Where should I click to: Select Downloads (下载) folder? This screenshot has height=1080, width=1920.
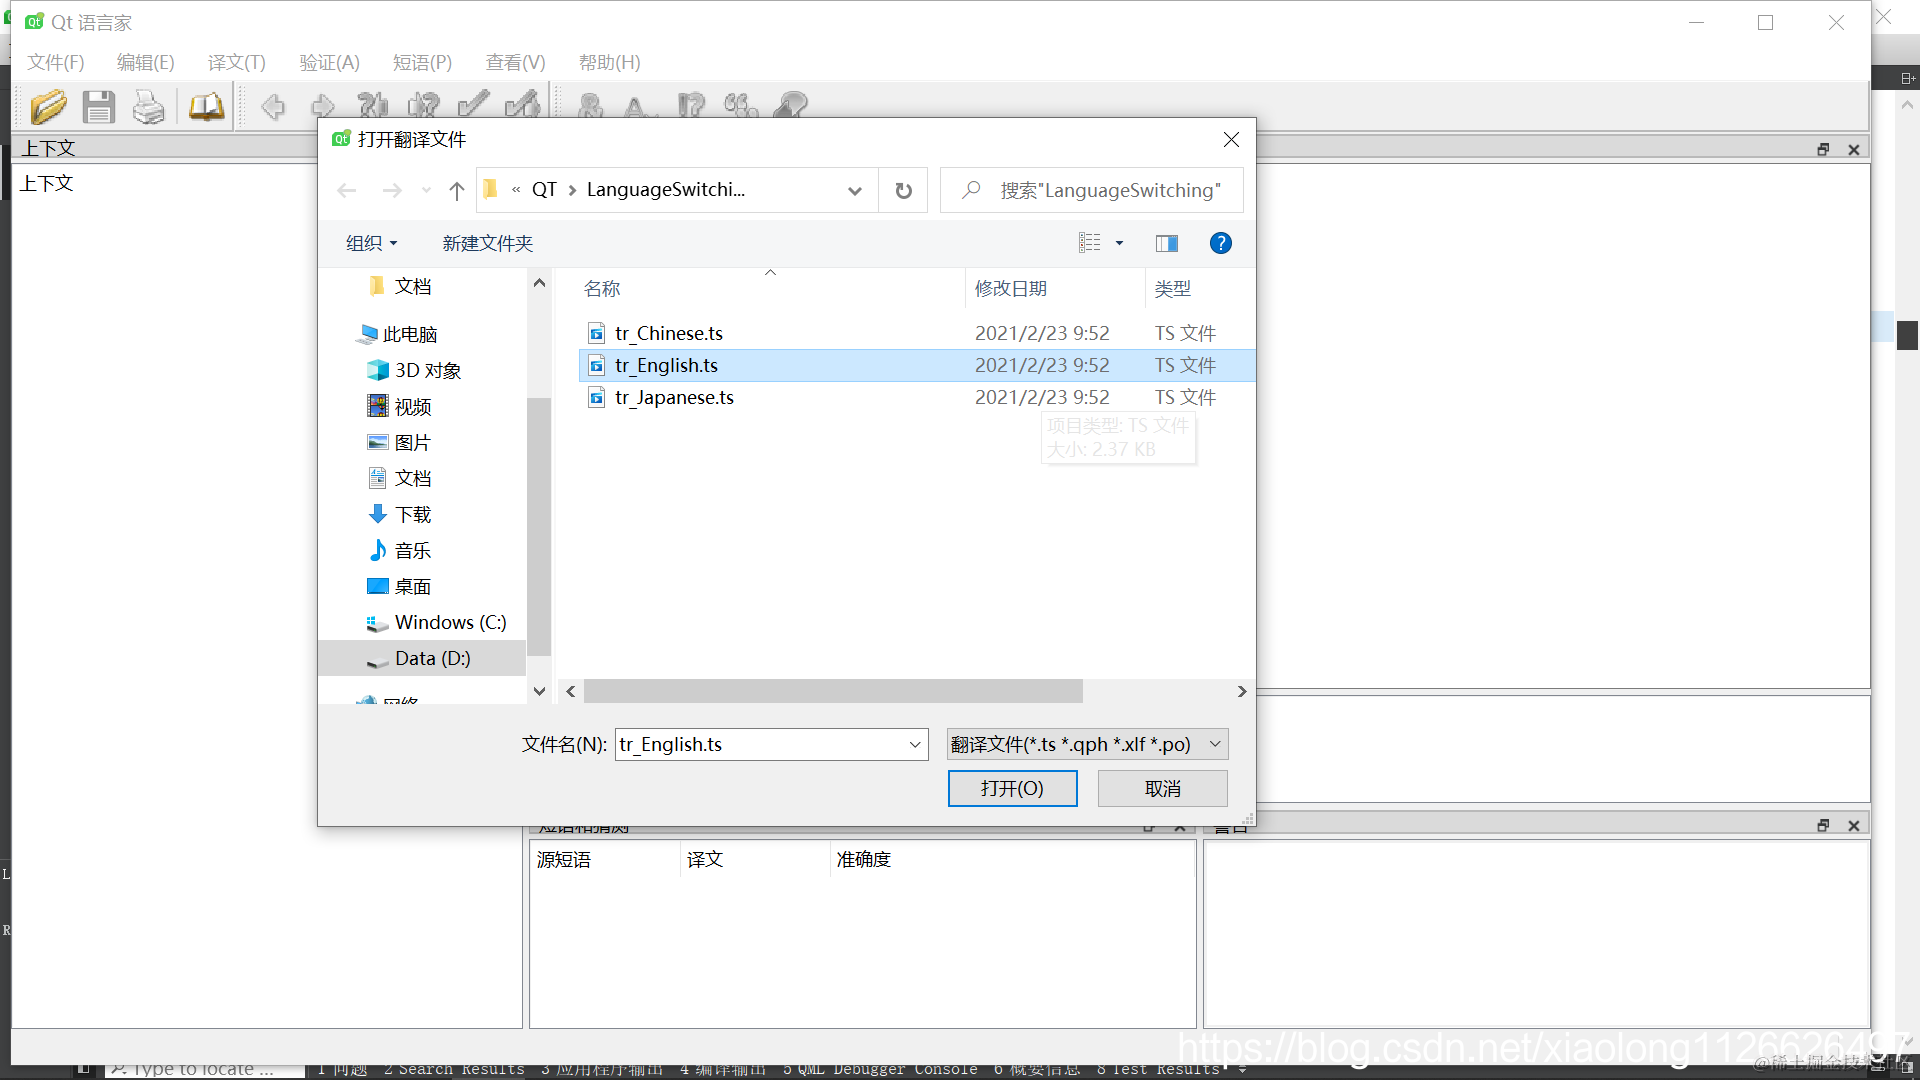pyautogui.click(x=412, y=514)
